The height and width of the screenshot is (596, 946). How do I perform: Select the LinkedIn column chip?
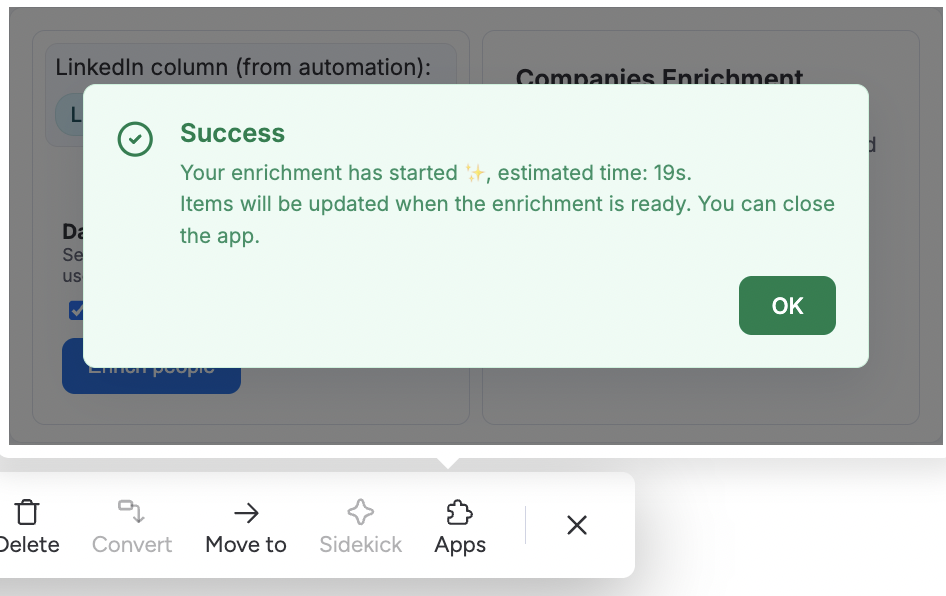[69, 116]
